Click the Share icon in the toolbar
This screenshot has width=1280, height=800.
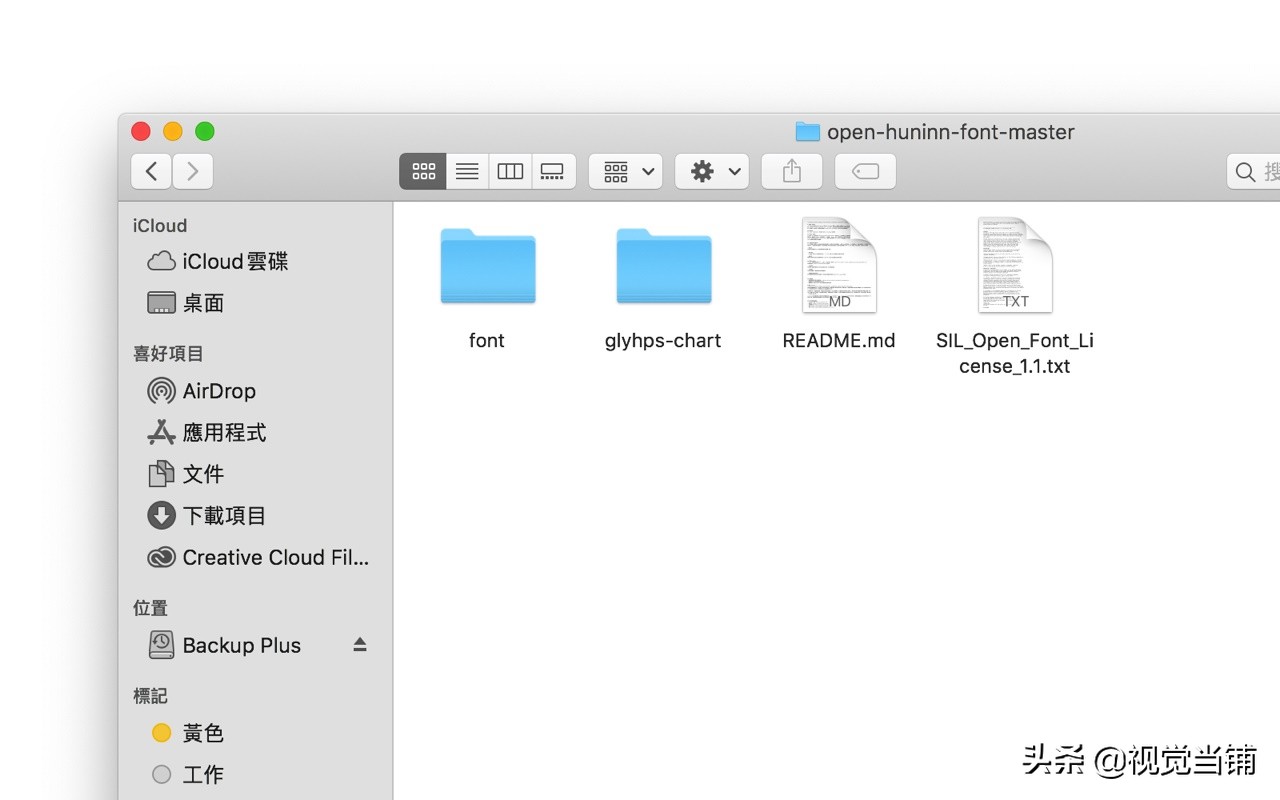pyautogui.click(x=791, y=170)
